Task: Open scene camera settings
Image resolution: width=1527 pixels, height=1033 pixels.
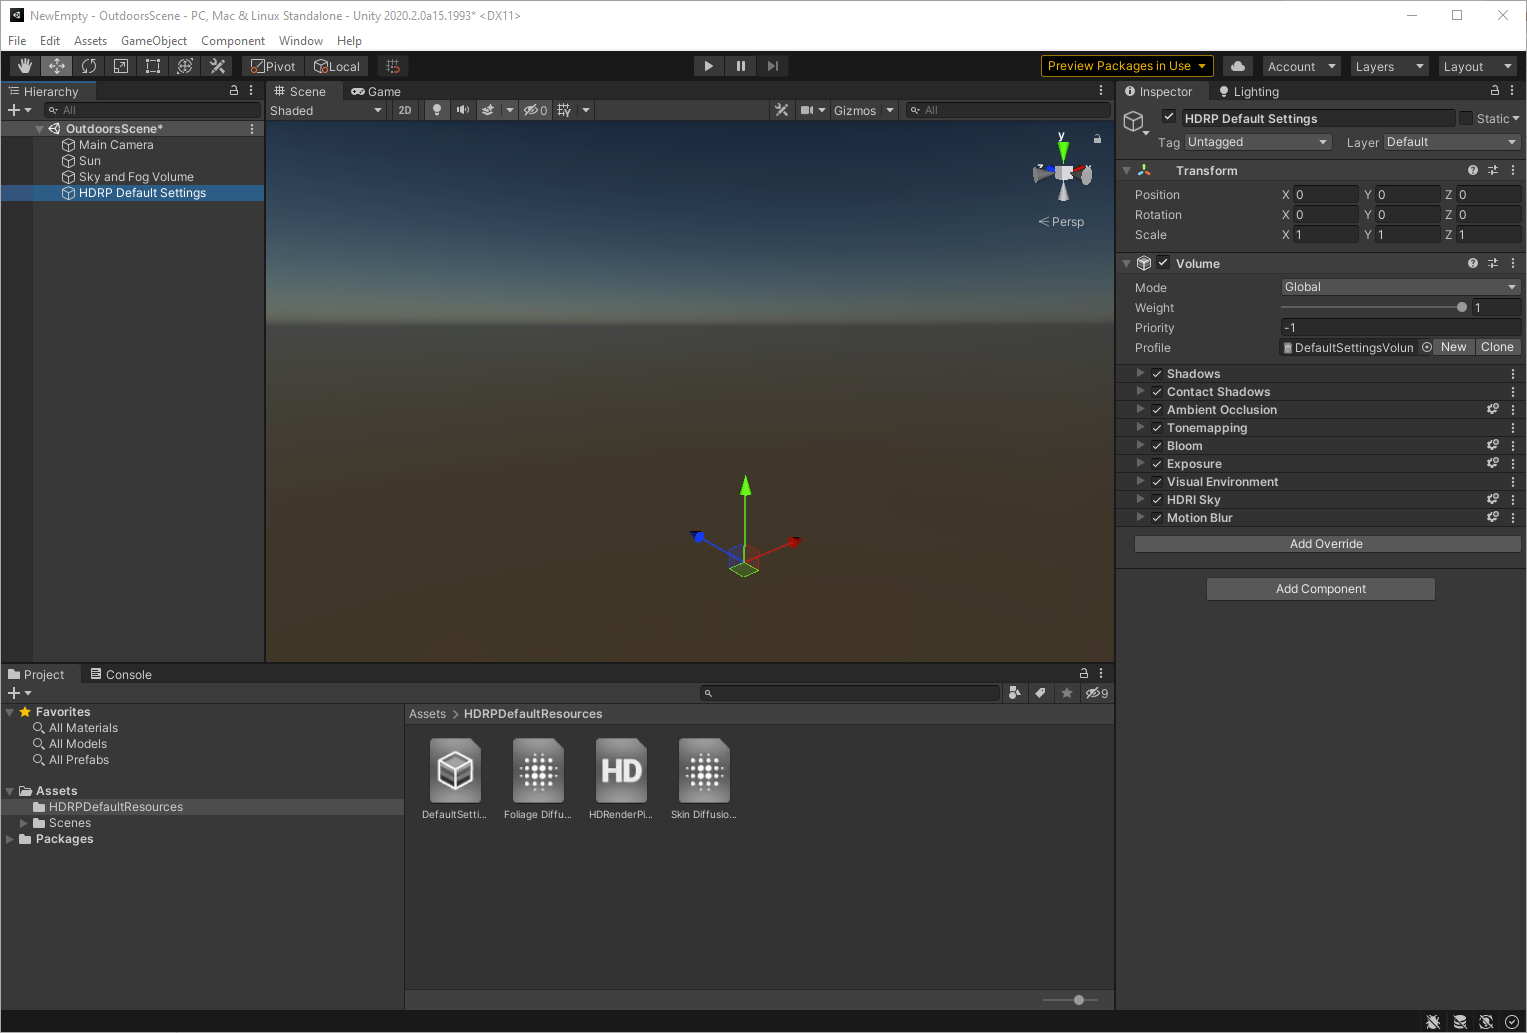Action: click(x=813, y=110)
